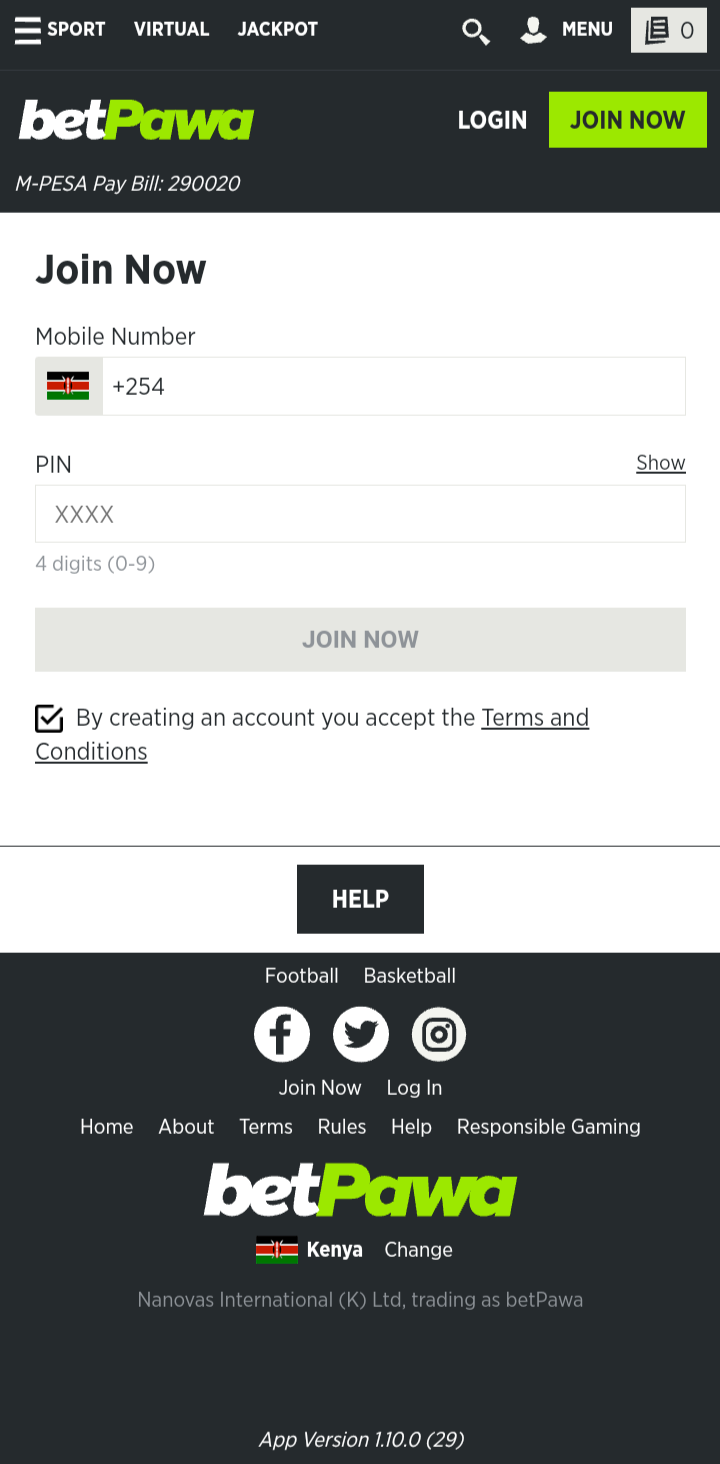Tap the betPawa logo in header
Image resolution: width=720 pixels, height=1464 pixels.
[137, 120]
